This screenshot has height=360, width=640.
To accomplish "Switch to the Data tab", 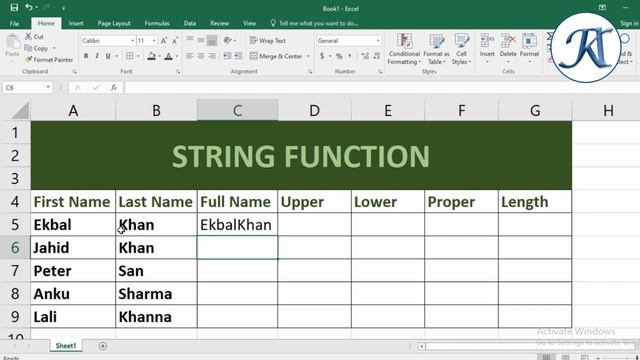I will 190,23.
